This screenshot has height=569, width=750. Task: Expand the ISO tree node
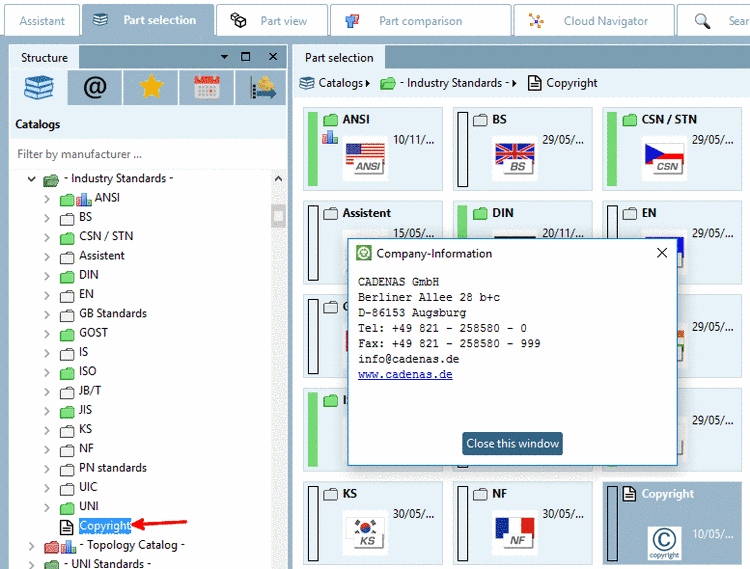pos(47,372)
